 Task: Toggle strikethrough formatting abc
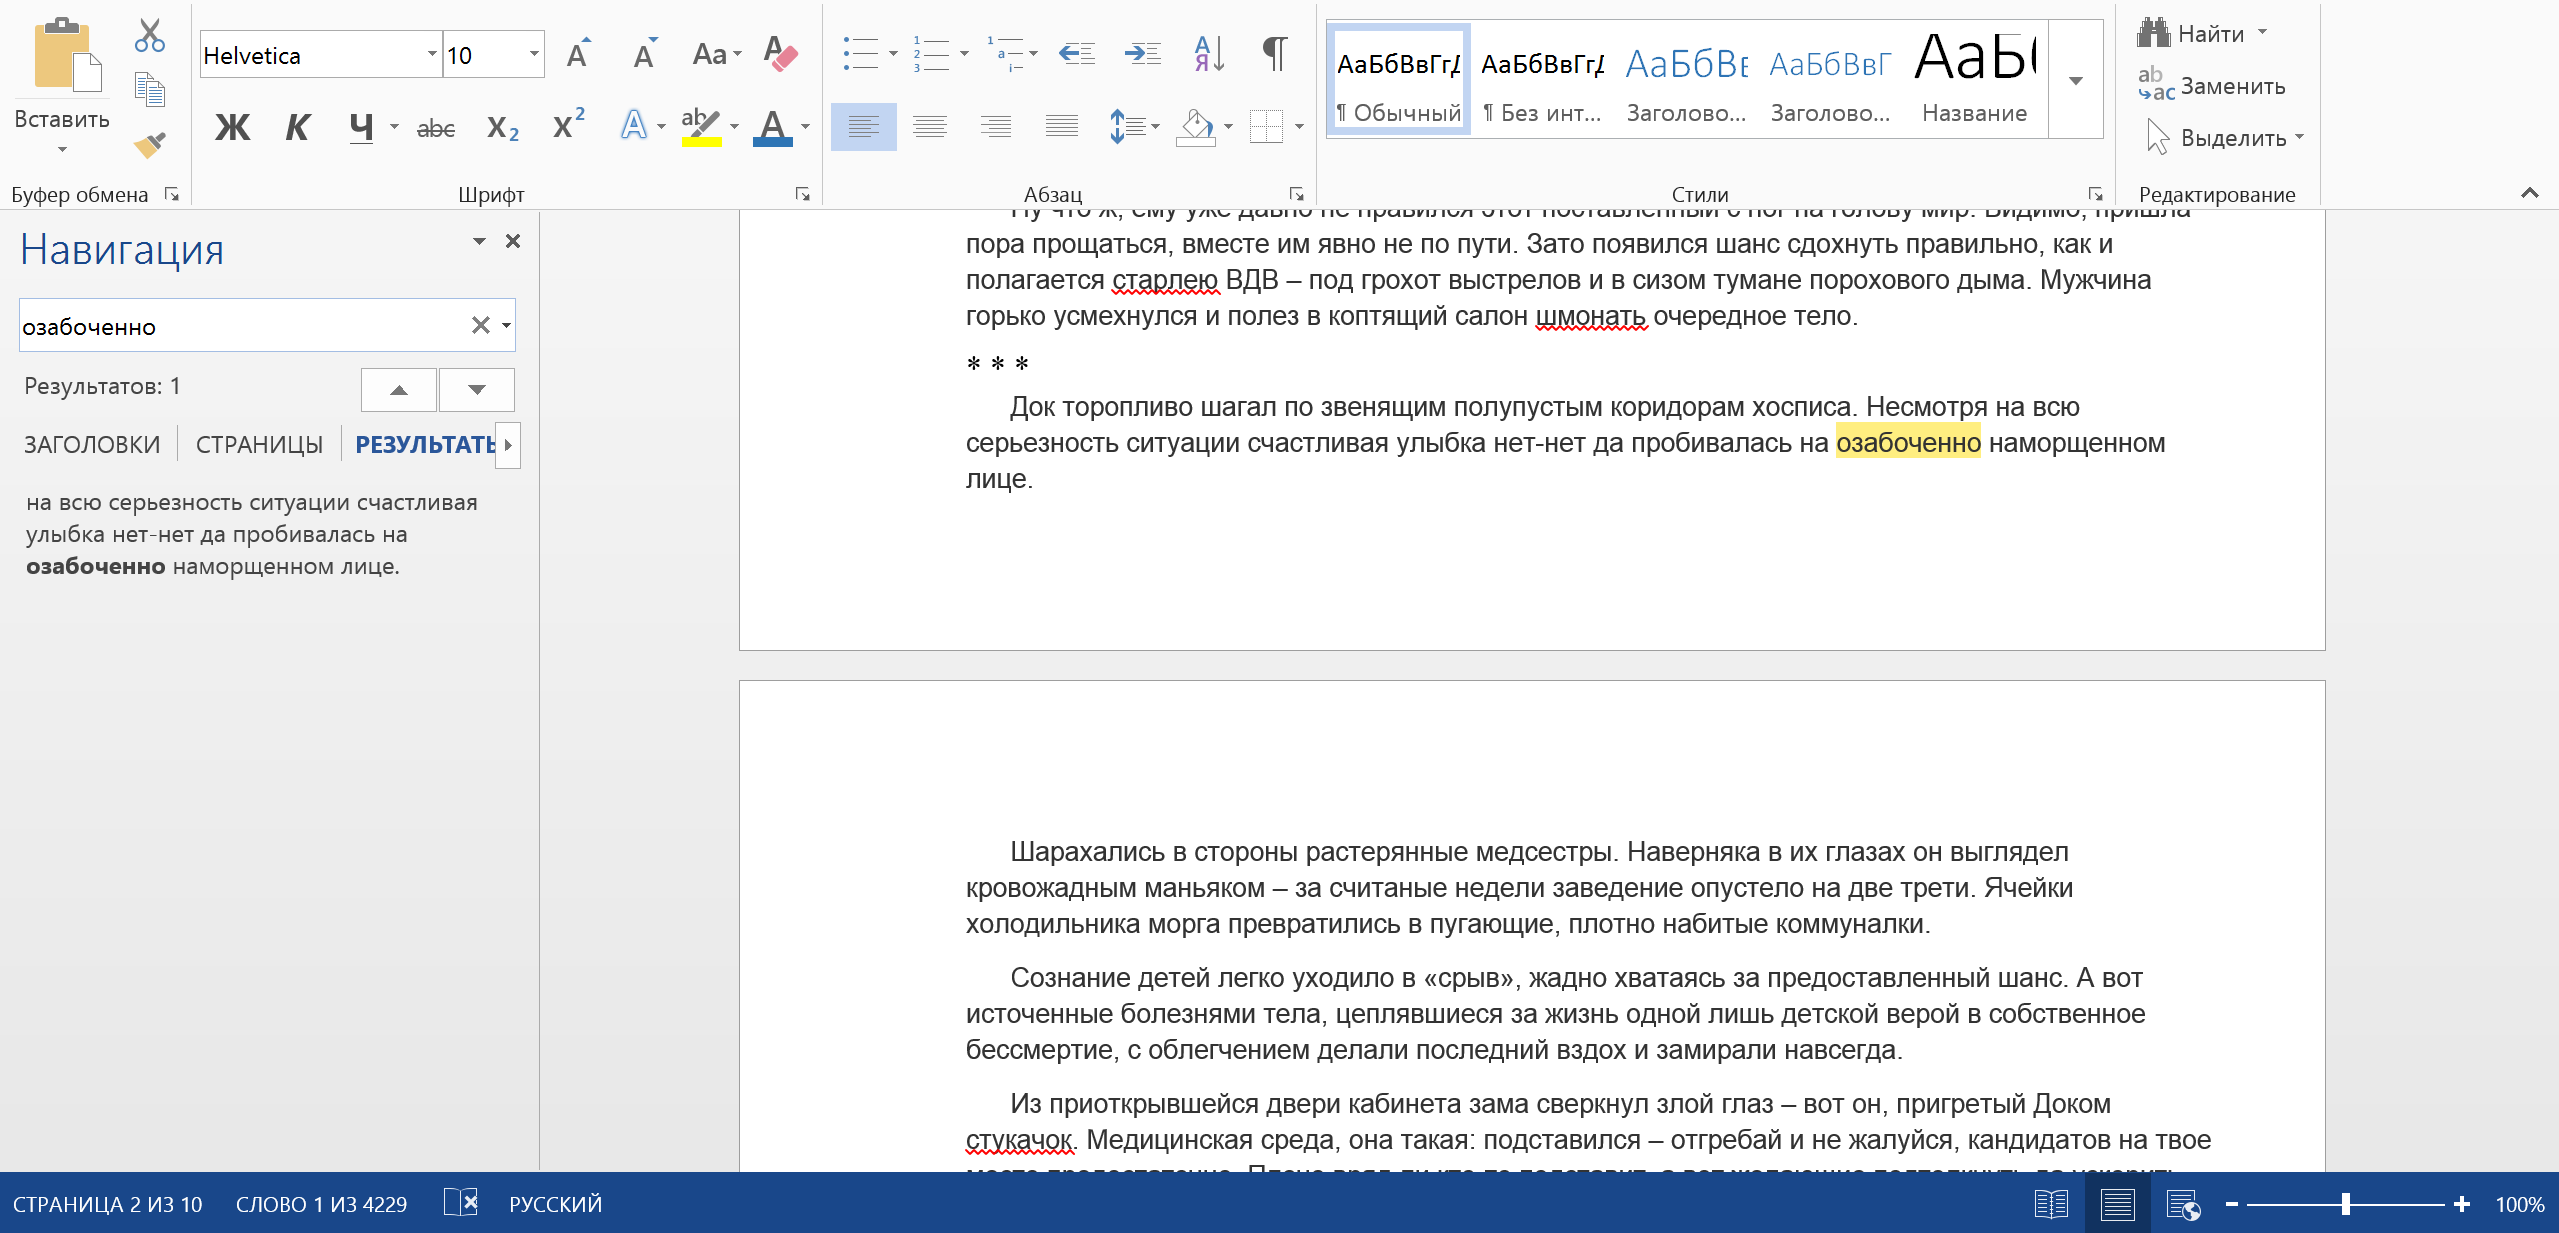click(x=435, y=128)
